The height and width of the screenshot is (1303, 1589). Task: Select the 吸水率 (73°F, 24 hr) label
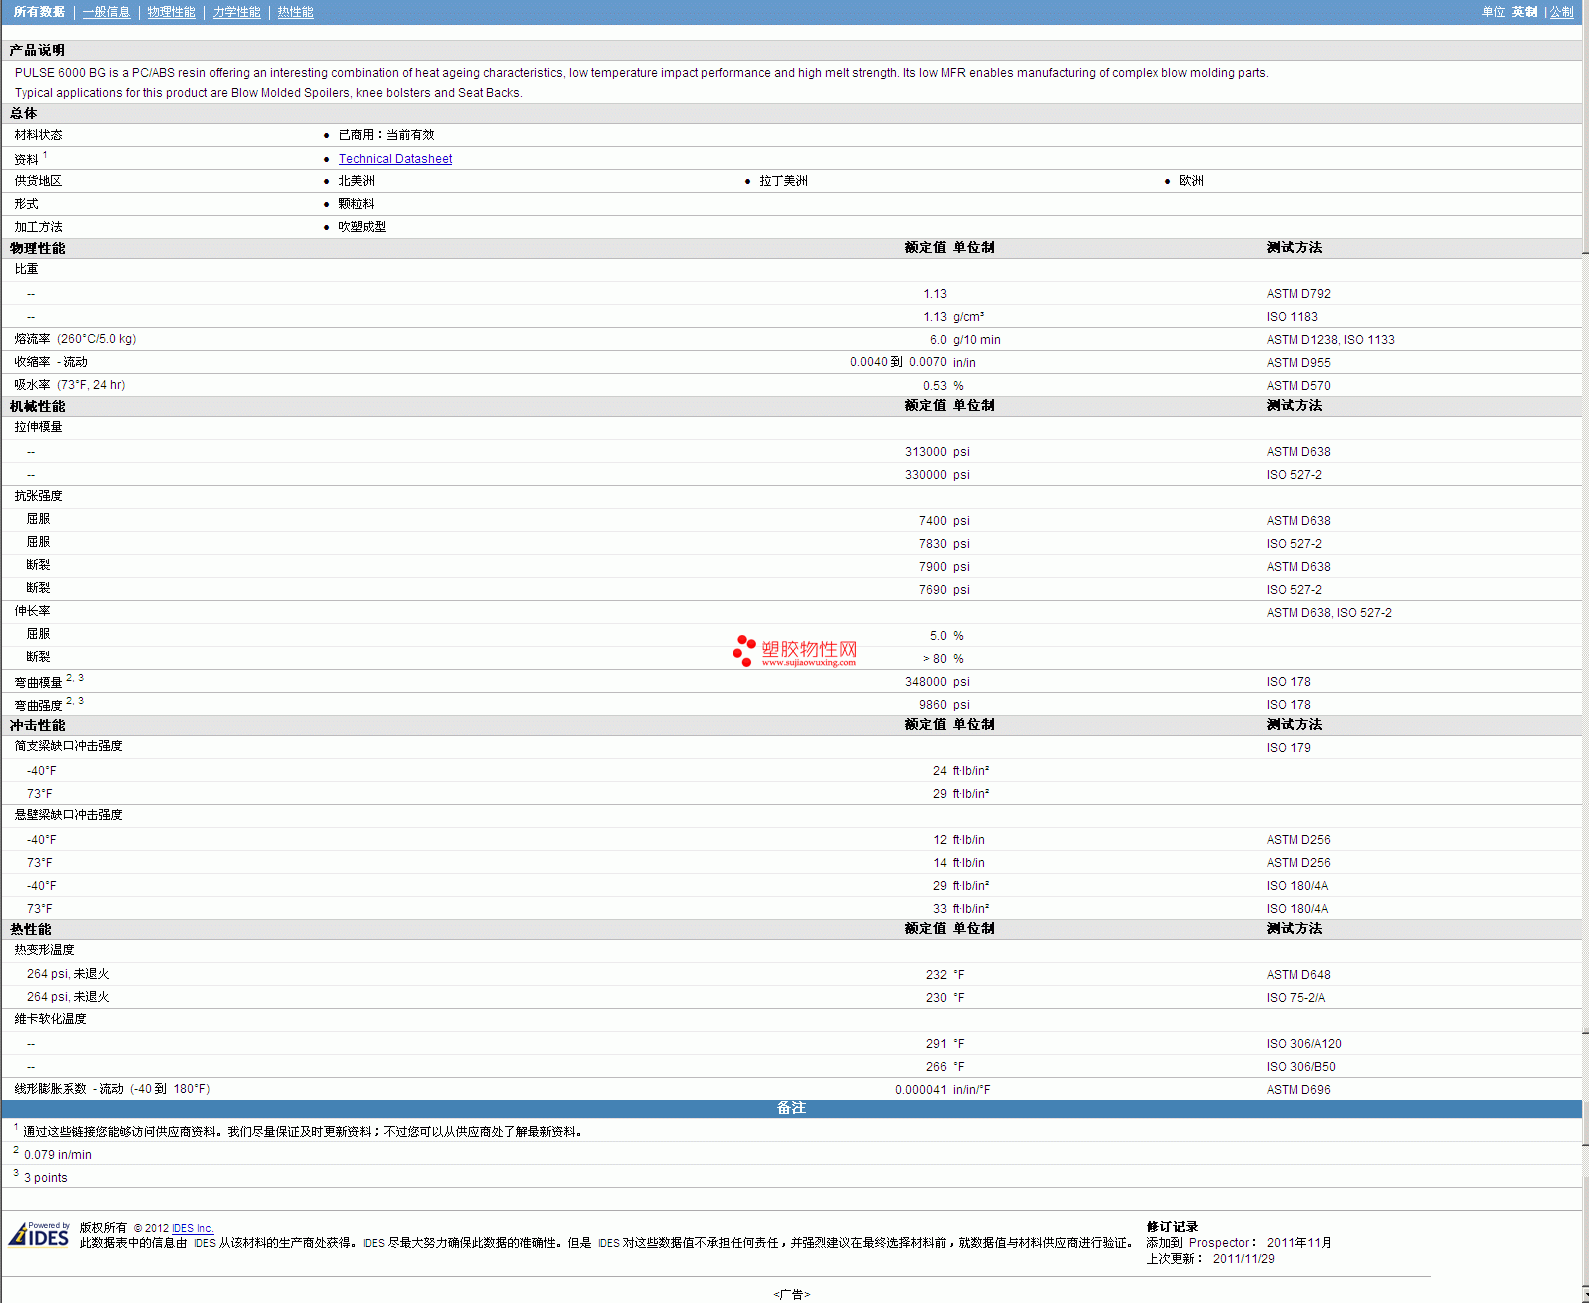click(70, 385)
